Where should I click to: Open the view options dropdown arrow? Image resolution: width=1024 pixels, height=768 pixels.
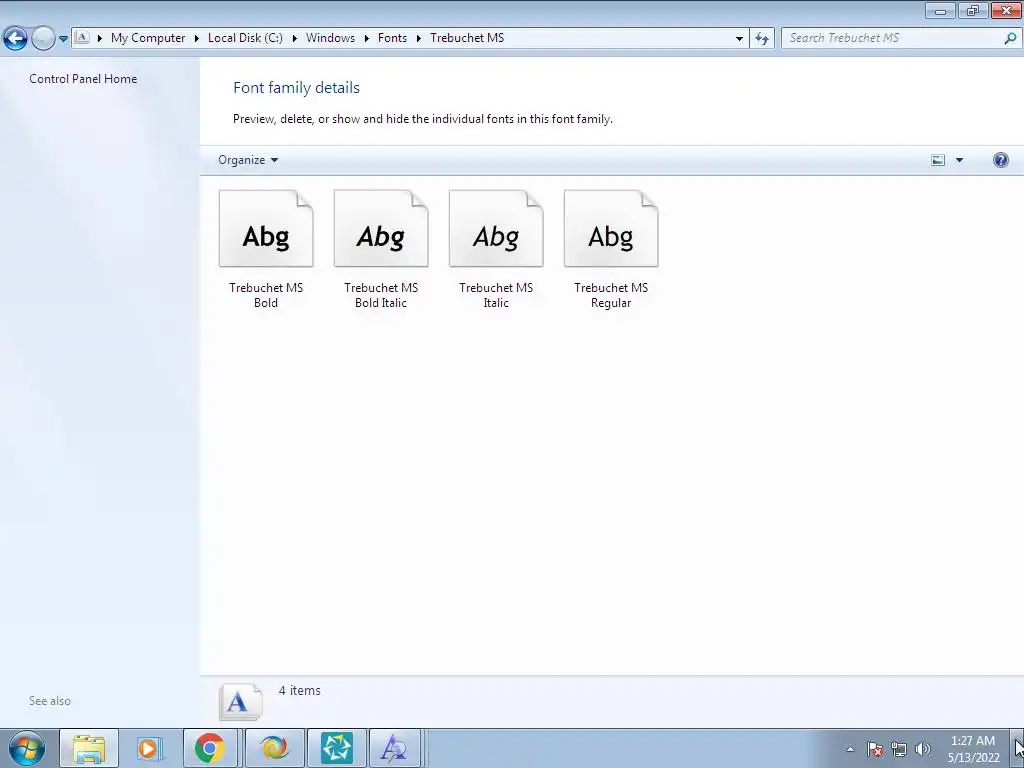(x=959, y=160)
